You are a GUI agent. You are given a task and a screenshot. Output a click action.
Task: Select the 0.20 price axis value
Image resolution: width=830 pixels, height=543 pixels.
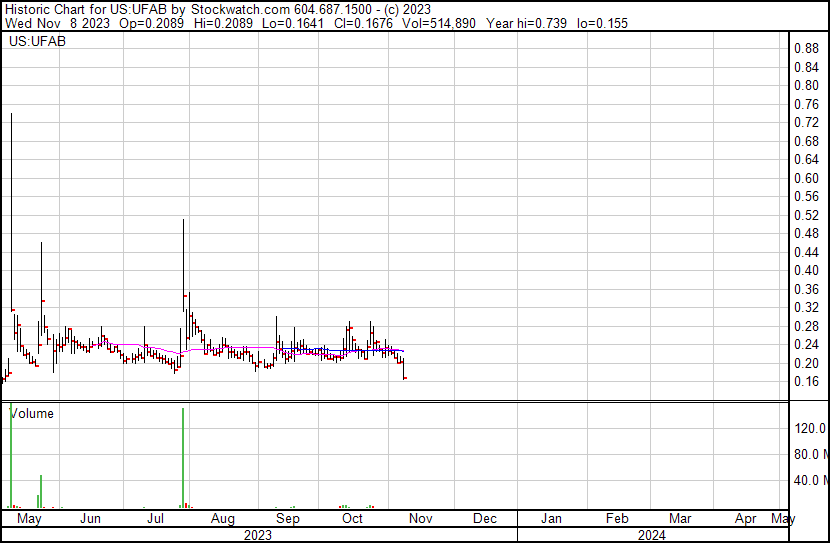(806, 364)
